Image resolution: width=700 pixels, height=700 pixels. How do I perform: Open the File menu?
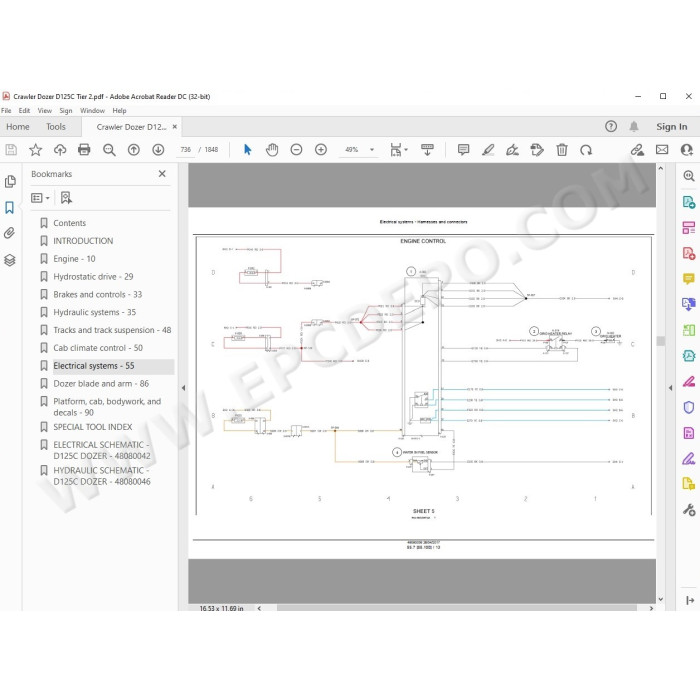click(x=6, y=111)
